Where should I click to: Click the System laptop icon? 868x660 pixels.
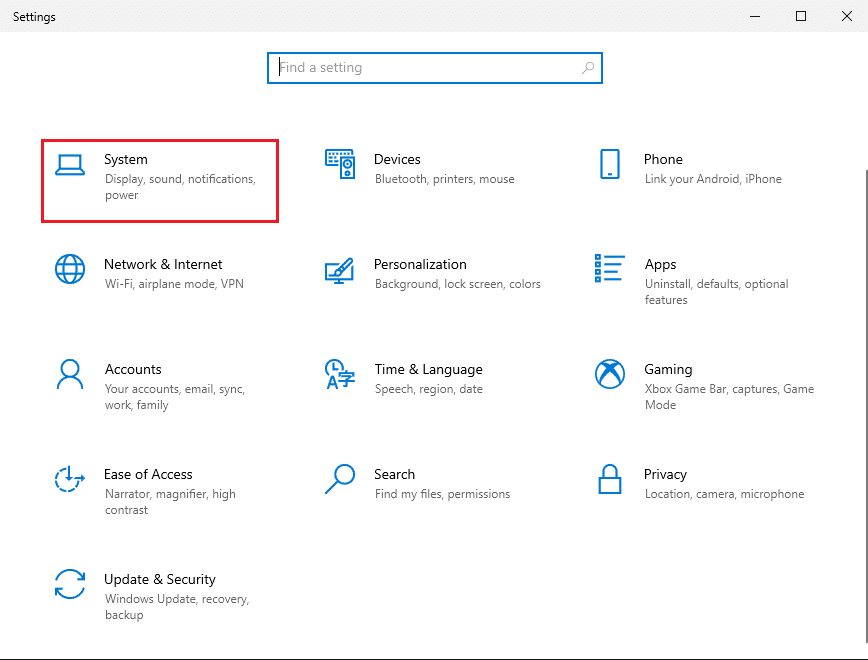point(70,165)
